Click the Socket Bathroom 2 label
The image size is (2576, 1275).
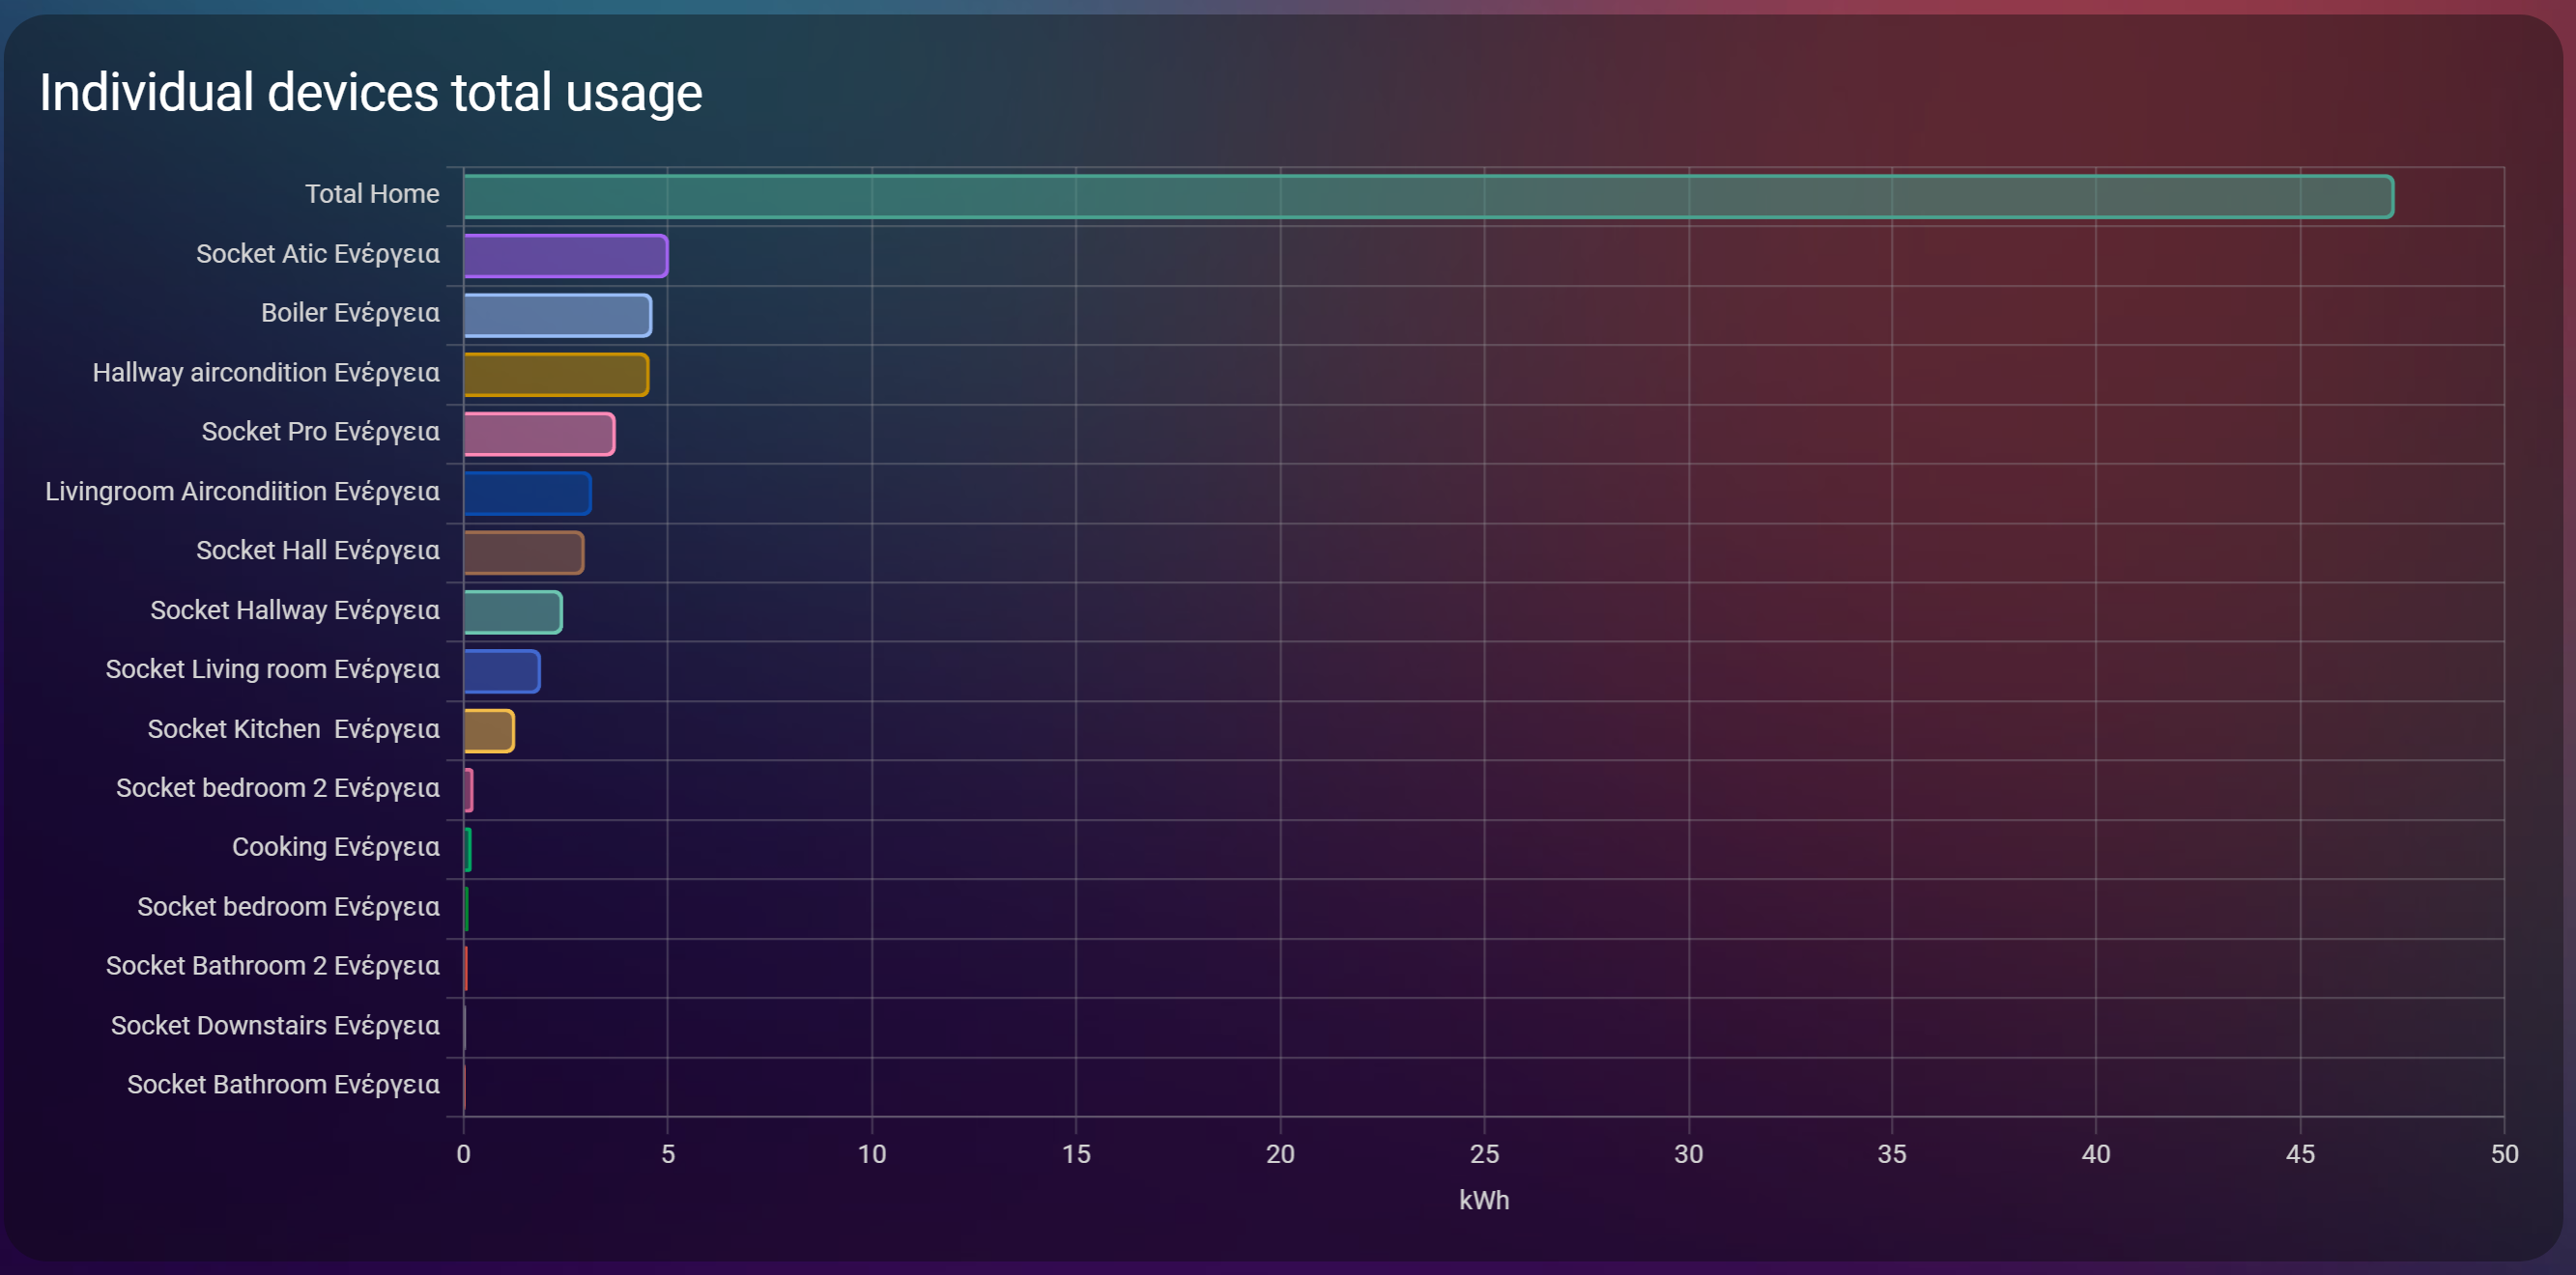click(272, 966)
